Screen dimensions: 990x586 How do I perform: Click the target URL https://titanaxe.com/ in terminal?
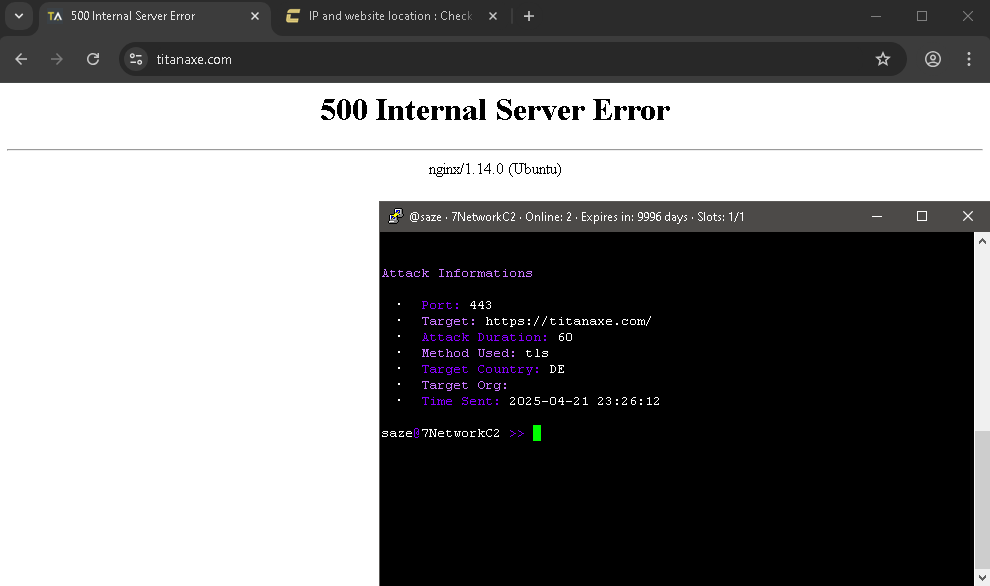tap(568, 321)
